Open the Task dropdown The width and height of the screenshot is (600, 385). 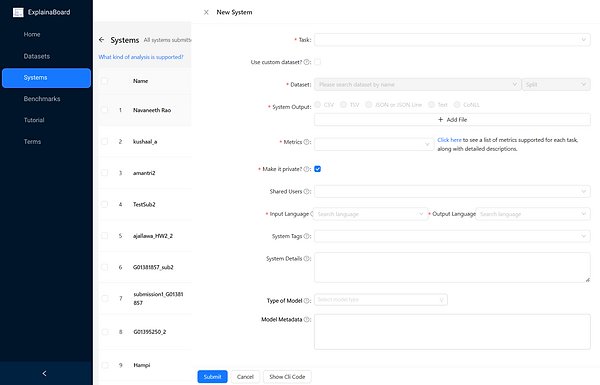(452, 40)
